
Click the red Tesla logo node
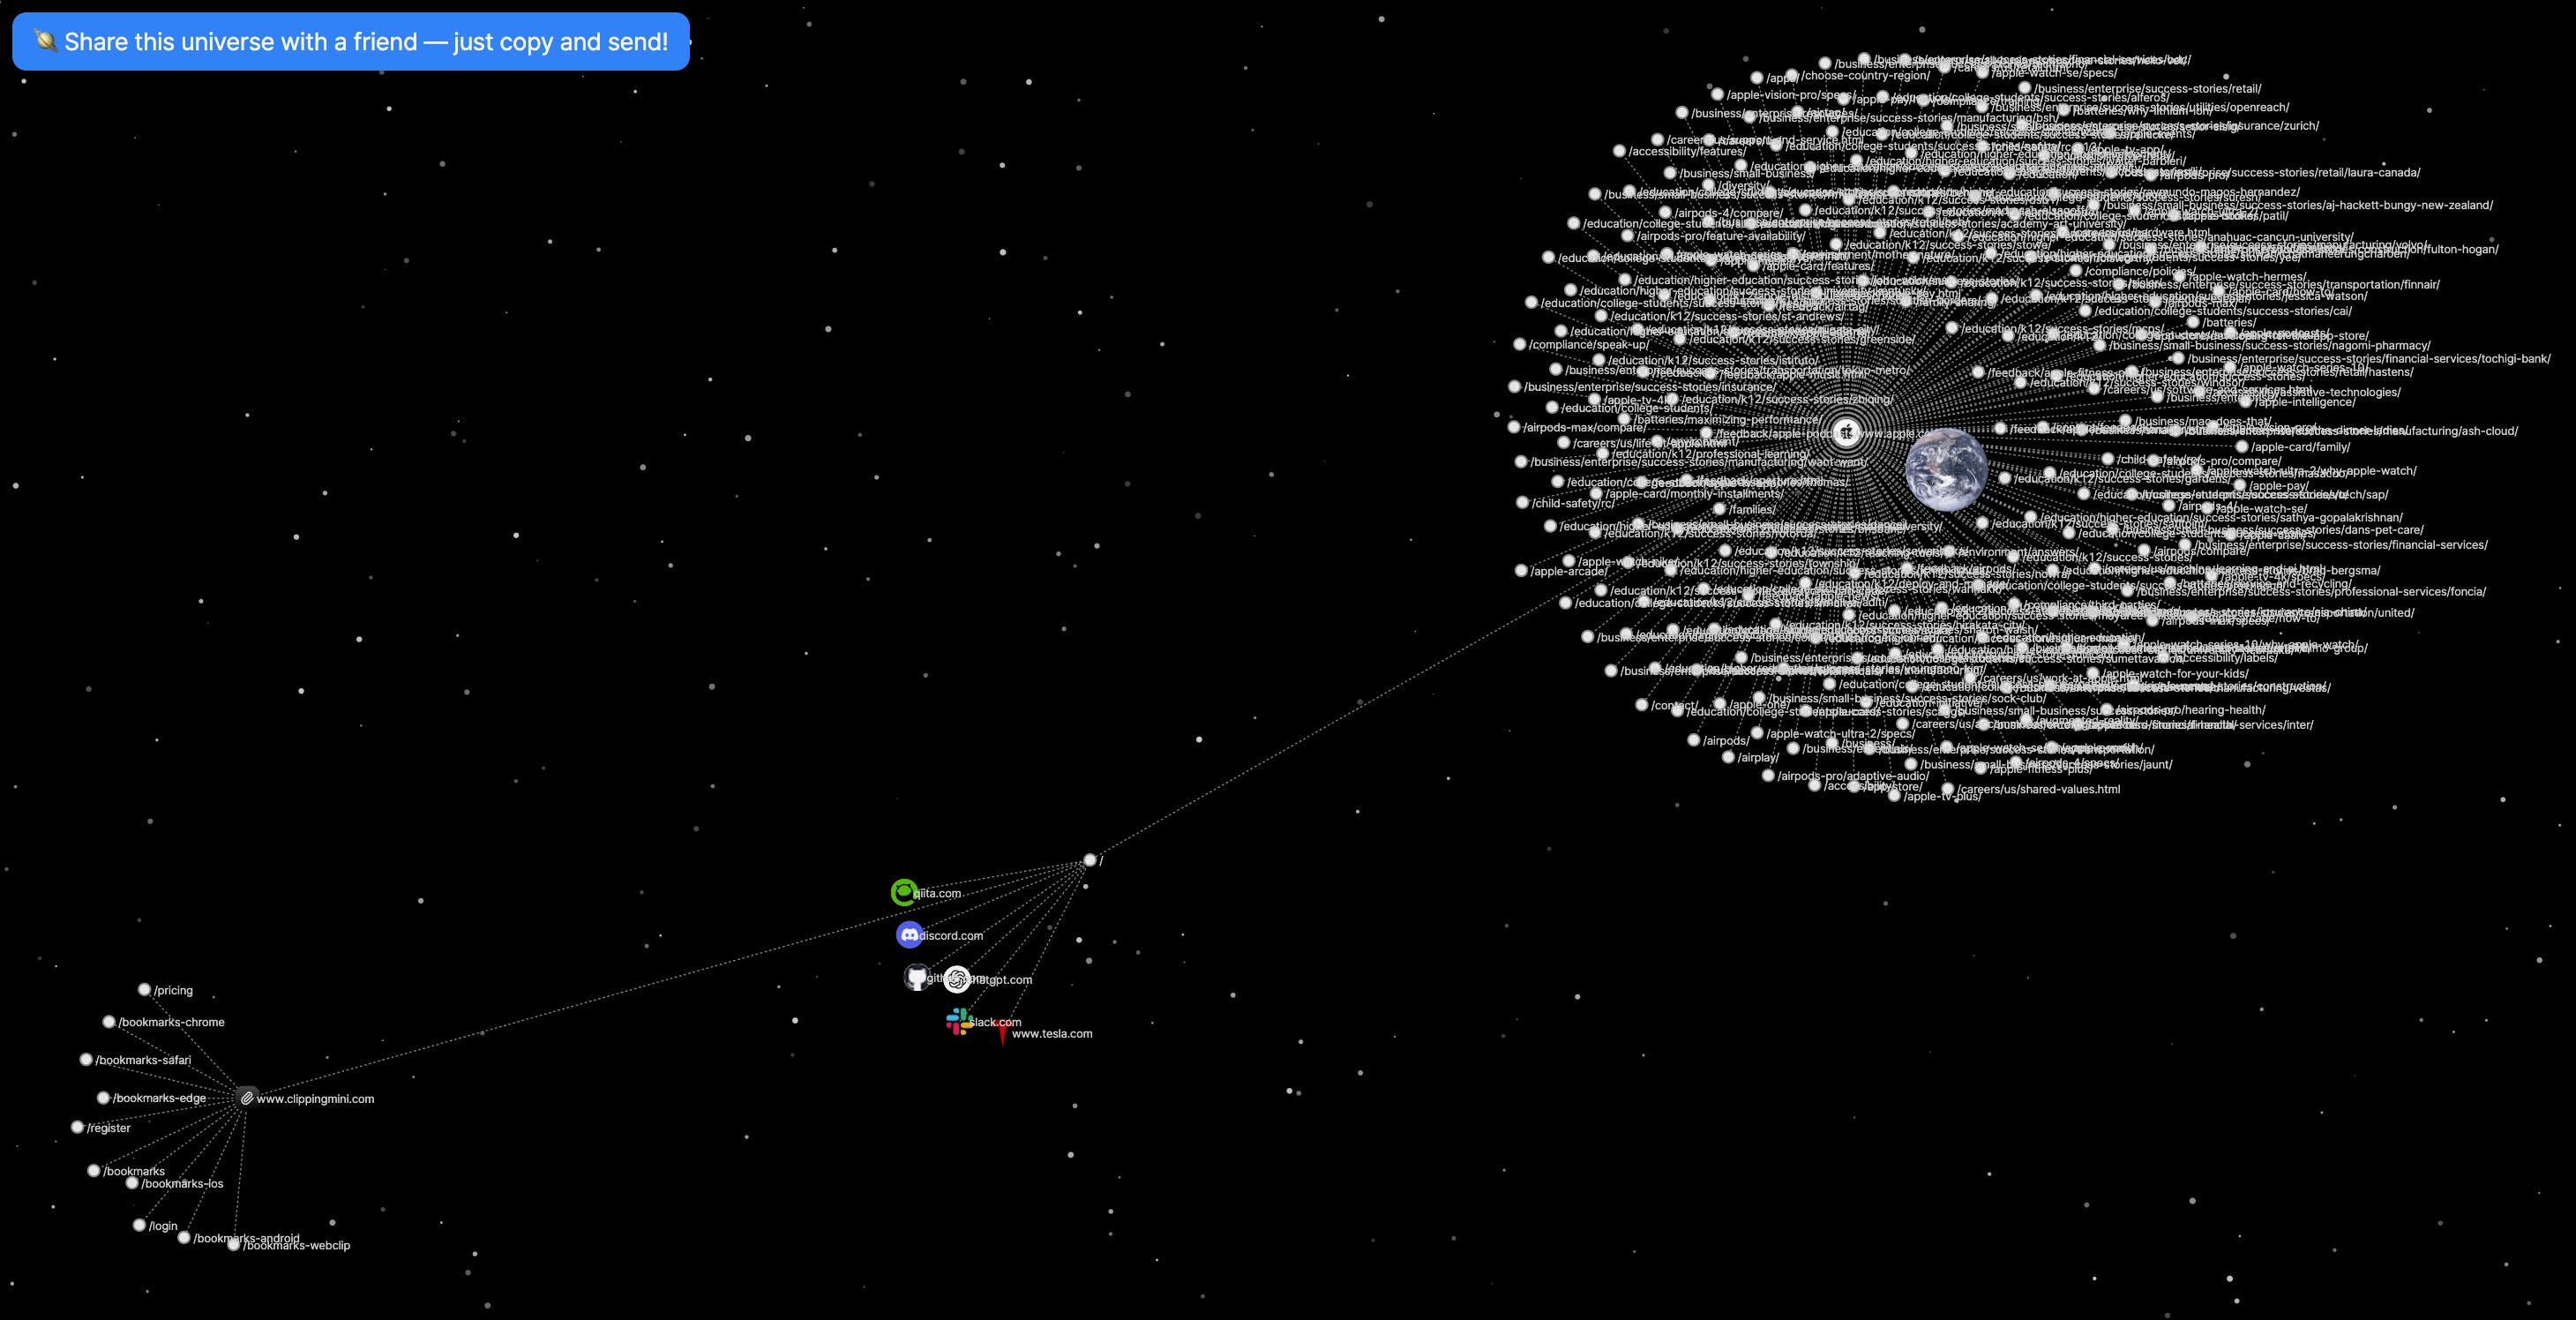click(1002, 1034)
